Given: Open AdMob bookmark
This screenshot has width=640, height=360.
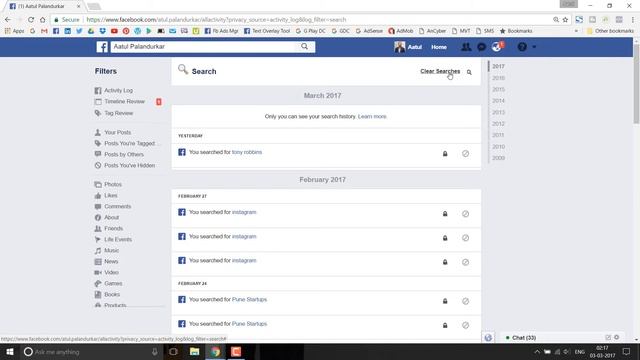Looking at the screenshot, I should (x=401, y=31).
